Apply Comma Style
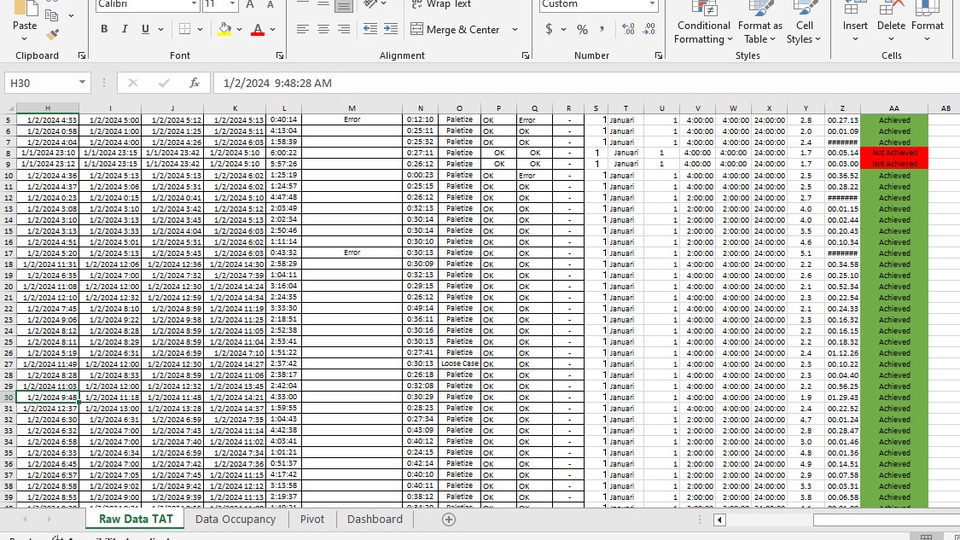This screenshot has height=540, width=960. pos(602,29)
